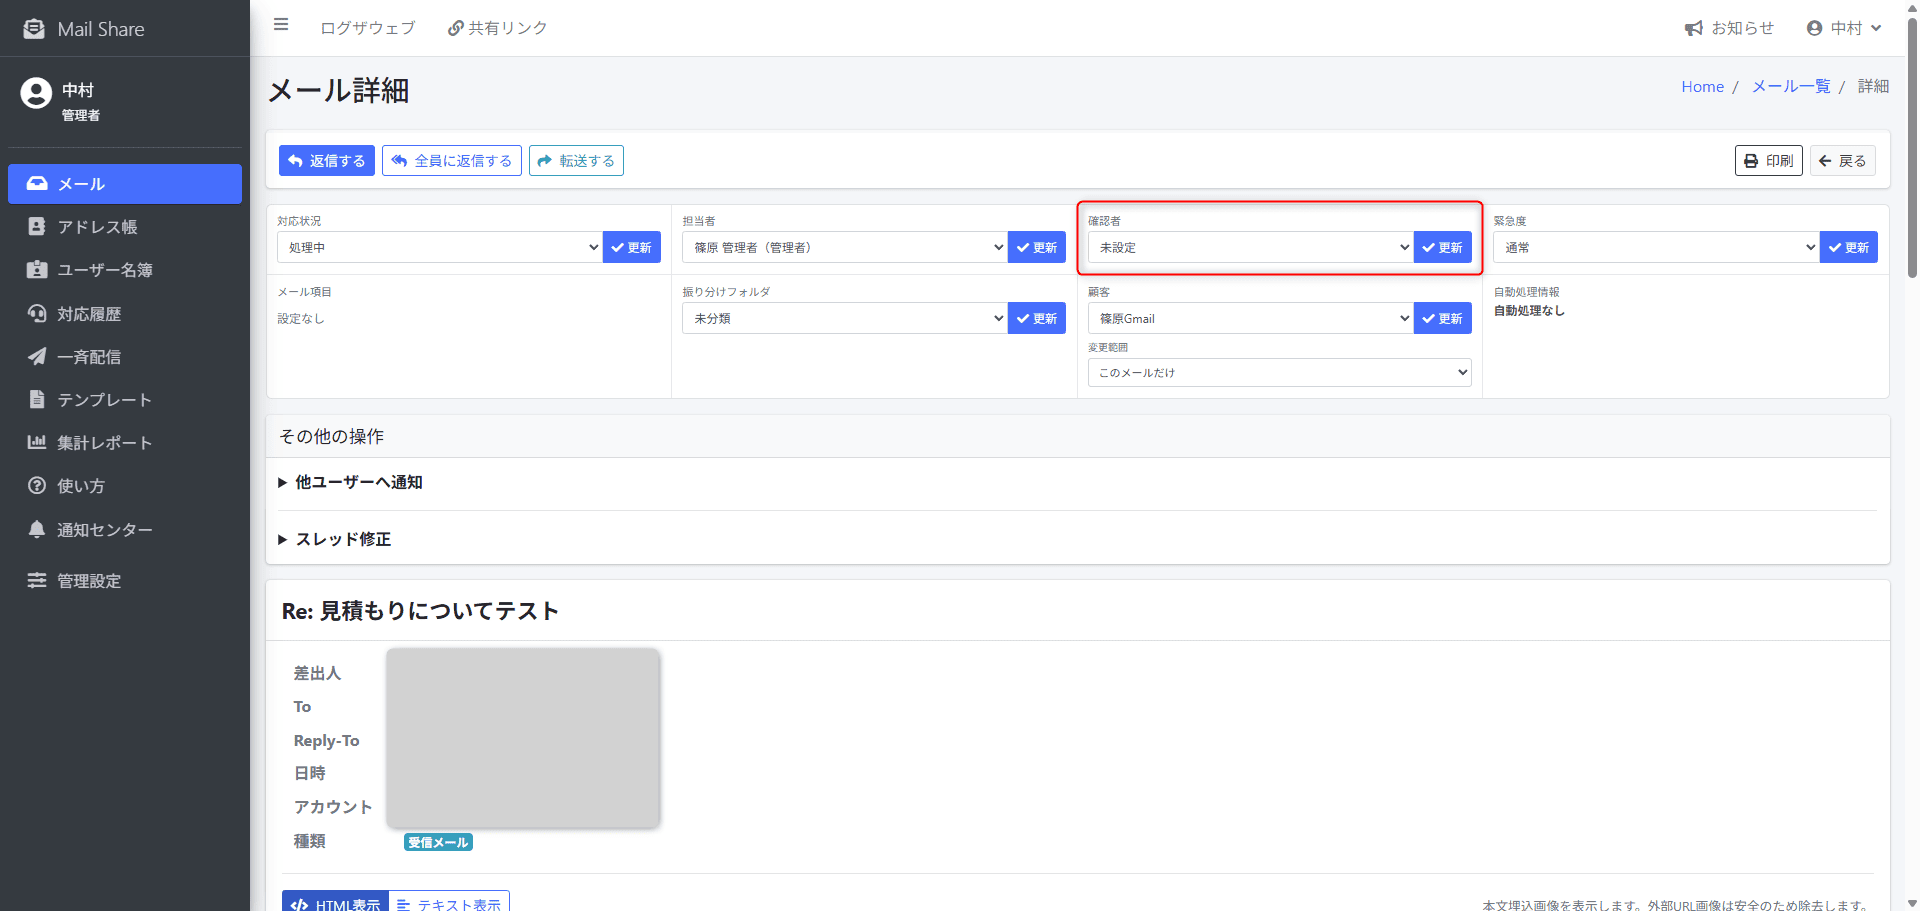This screenshot has height=911, width=1920.
Task: Click 更新 next to 確認者
Action: pyautogui.click(x=1442, y=247)
